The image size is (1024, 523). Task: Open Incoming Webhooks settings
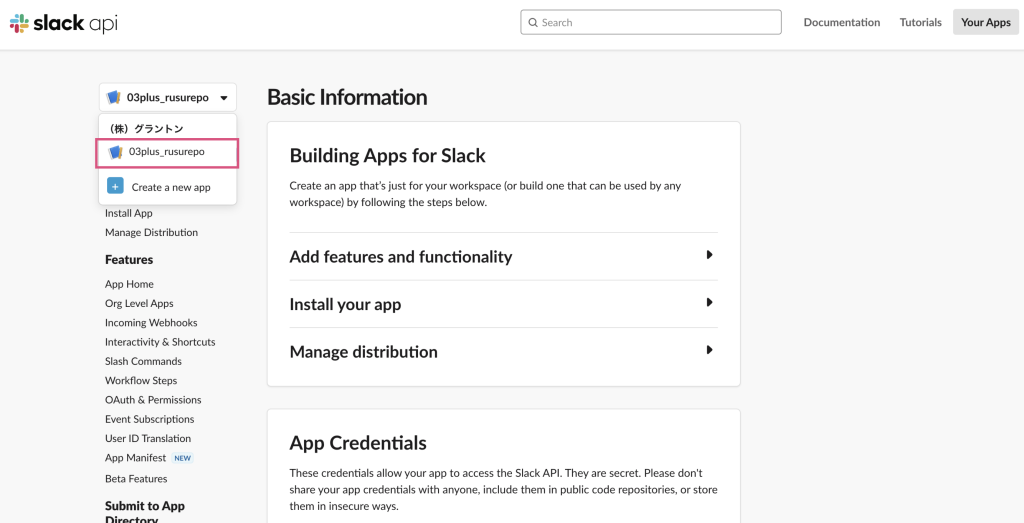(151, 323)
